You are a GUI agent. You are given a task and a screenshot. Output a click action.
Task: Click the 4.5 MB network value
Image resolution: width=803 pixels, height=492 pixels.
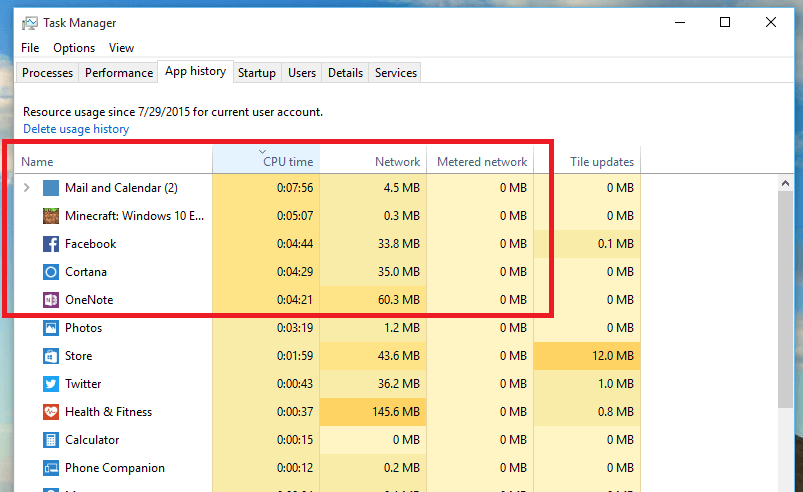point(402,188)
